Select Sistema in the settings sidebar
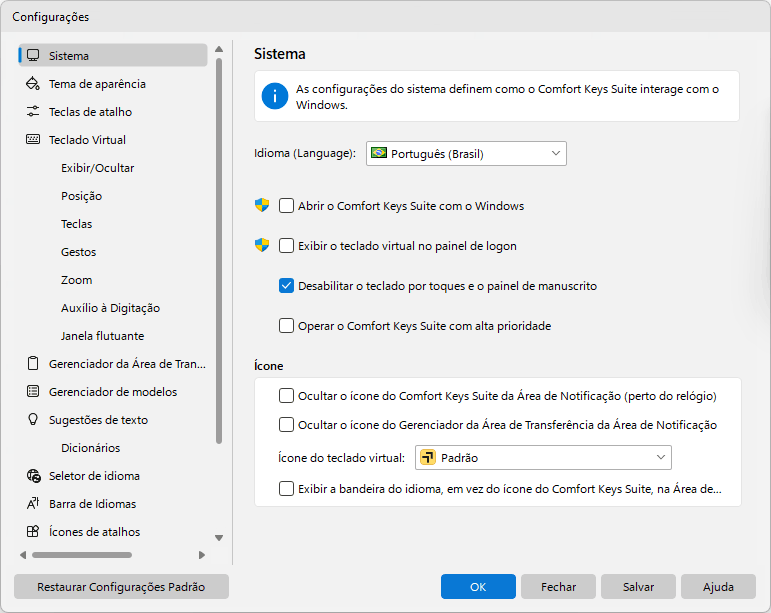Image resolution: width=771 pixels, height=613 pixels. pyautogui.click(x=113, y=55)
